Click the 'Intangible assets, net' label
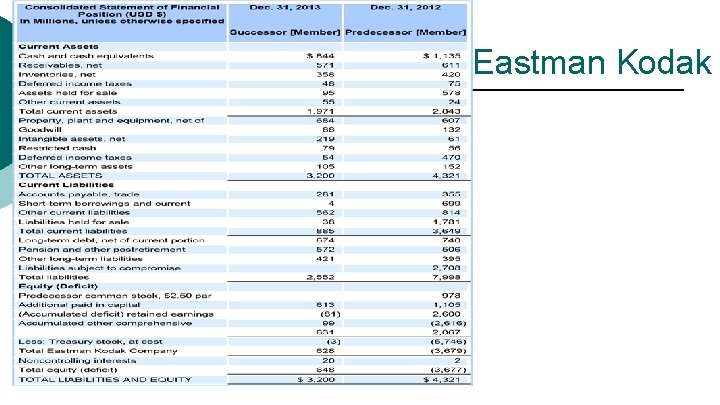 tap(72, 139)
